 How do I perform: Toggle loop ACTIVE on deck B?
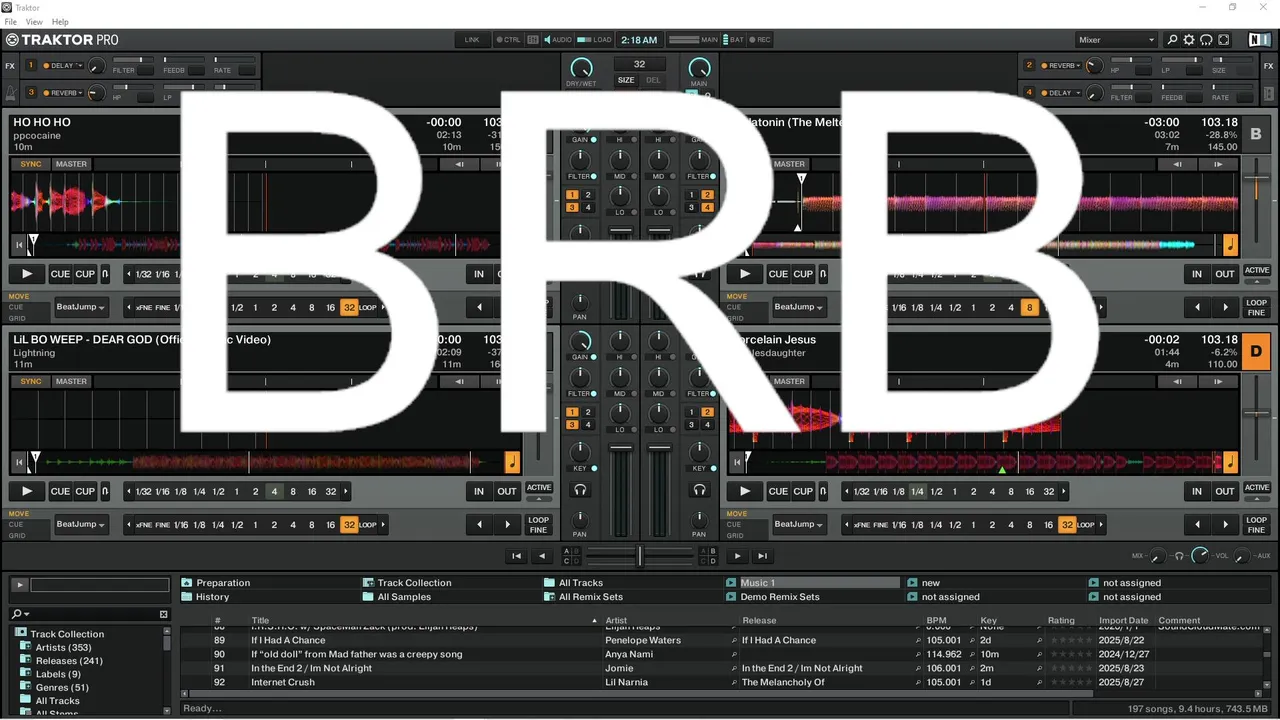click(x=1256, y=270)
